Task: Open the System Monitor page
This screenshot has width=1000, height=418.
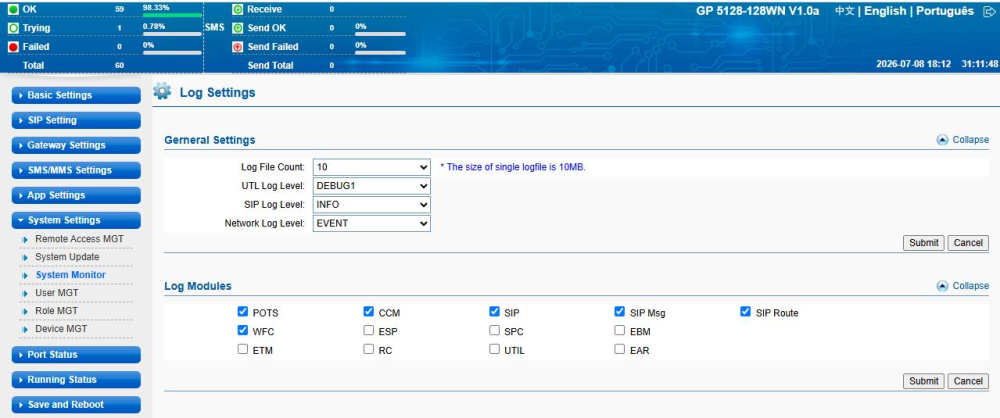Action: (70, 274)
